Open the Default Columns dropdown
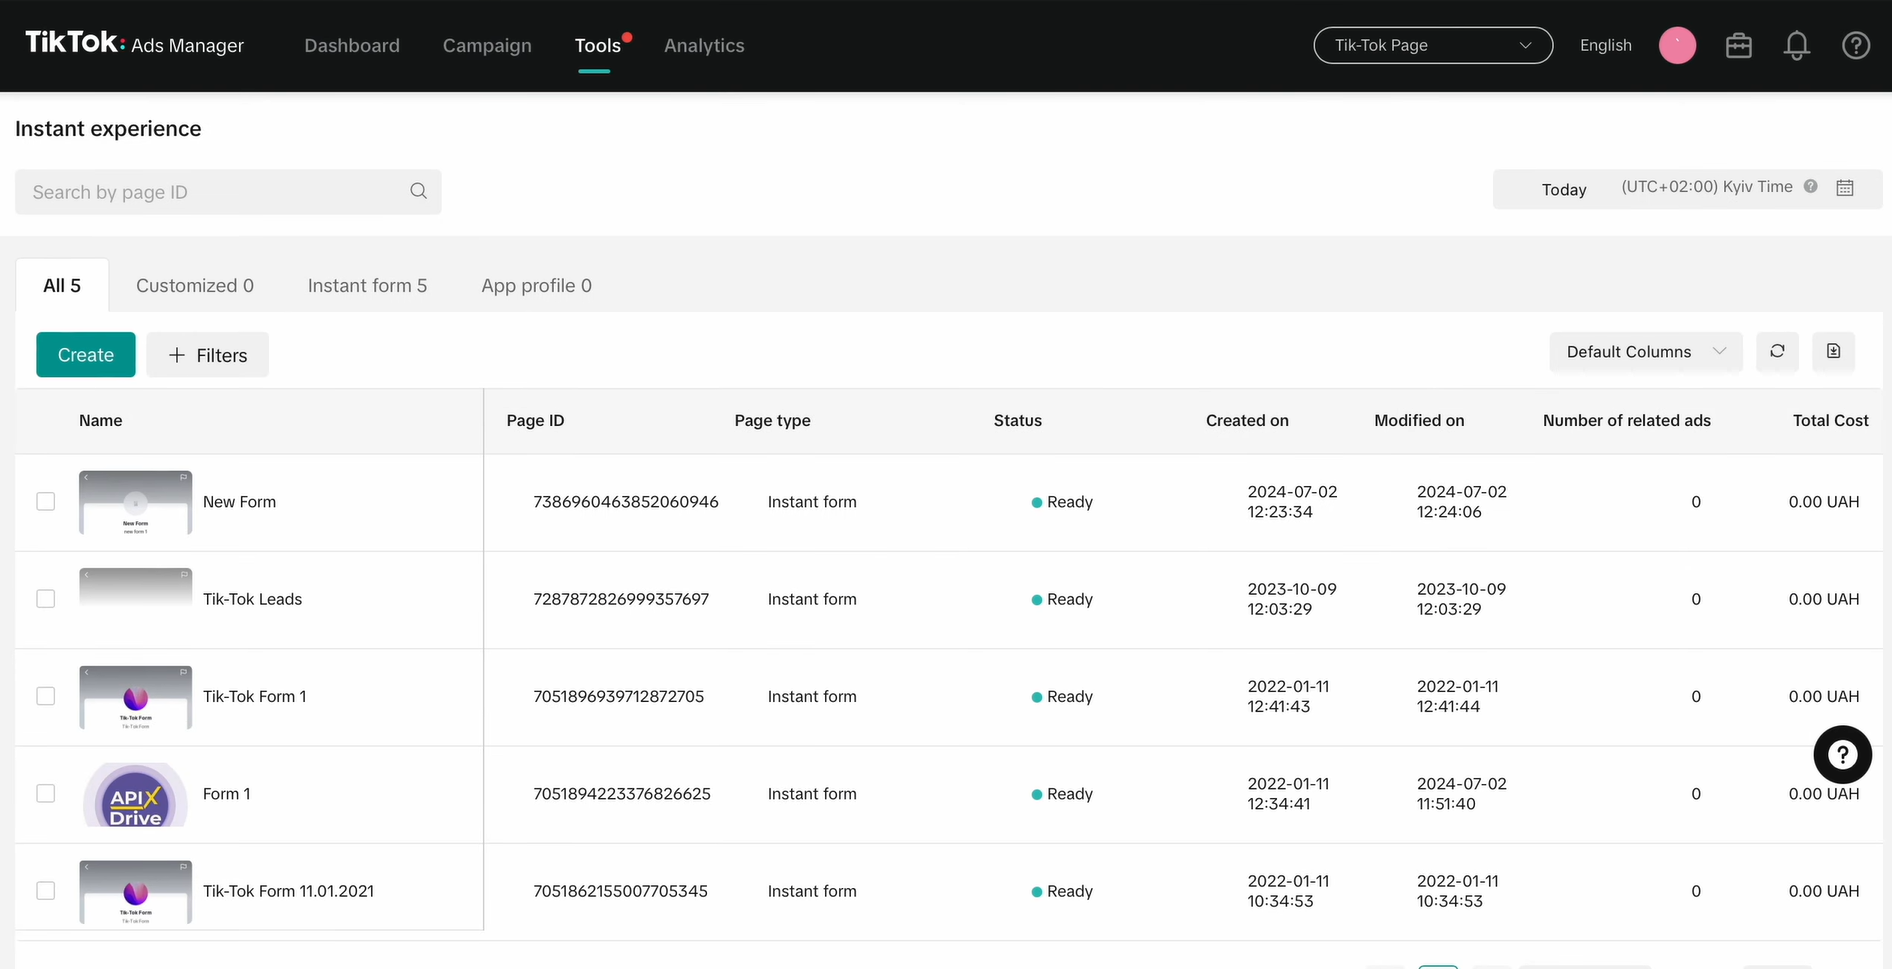1892x969 pixels. click(1645, 352)
